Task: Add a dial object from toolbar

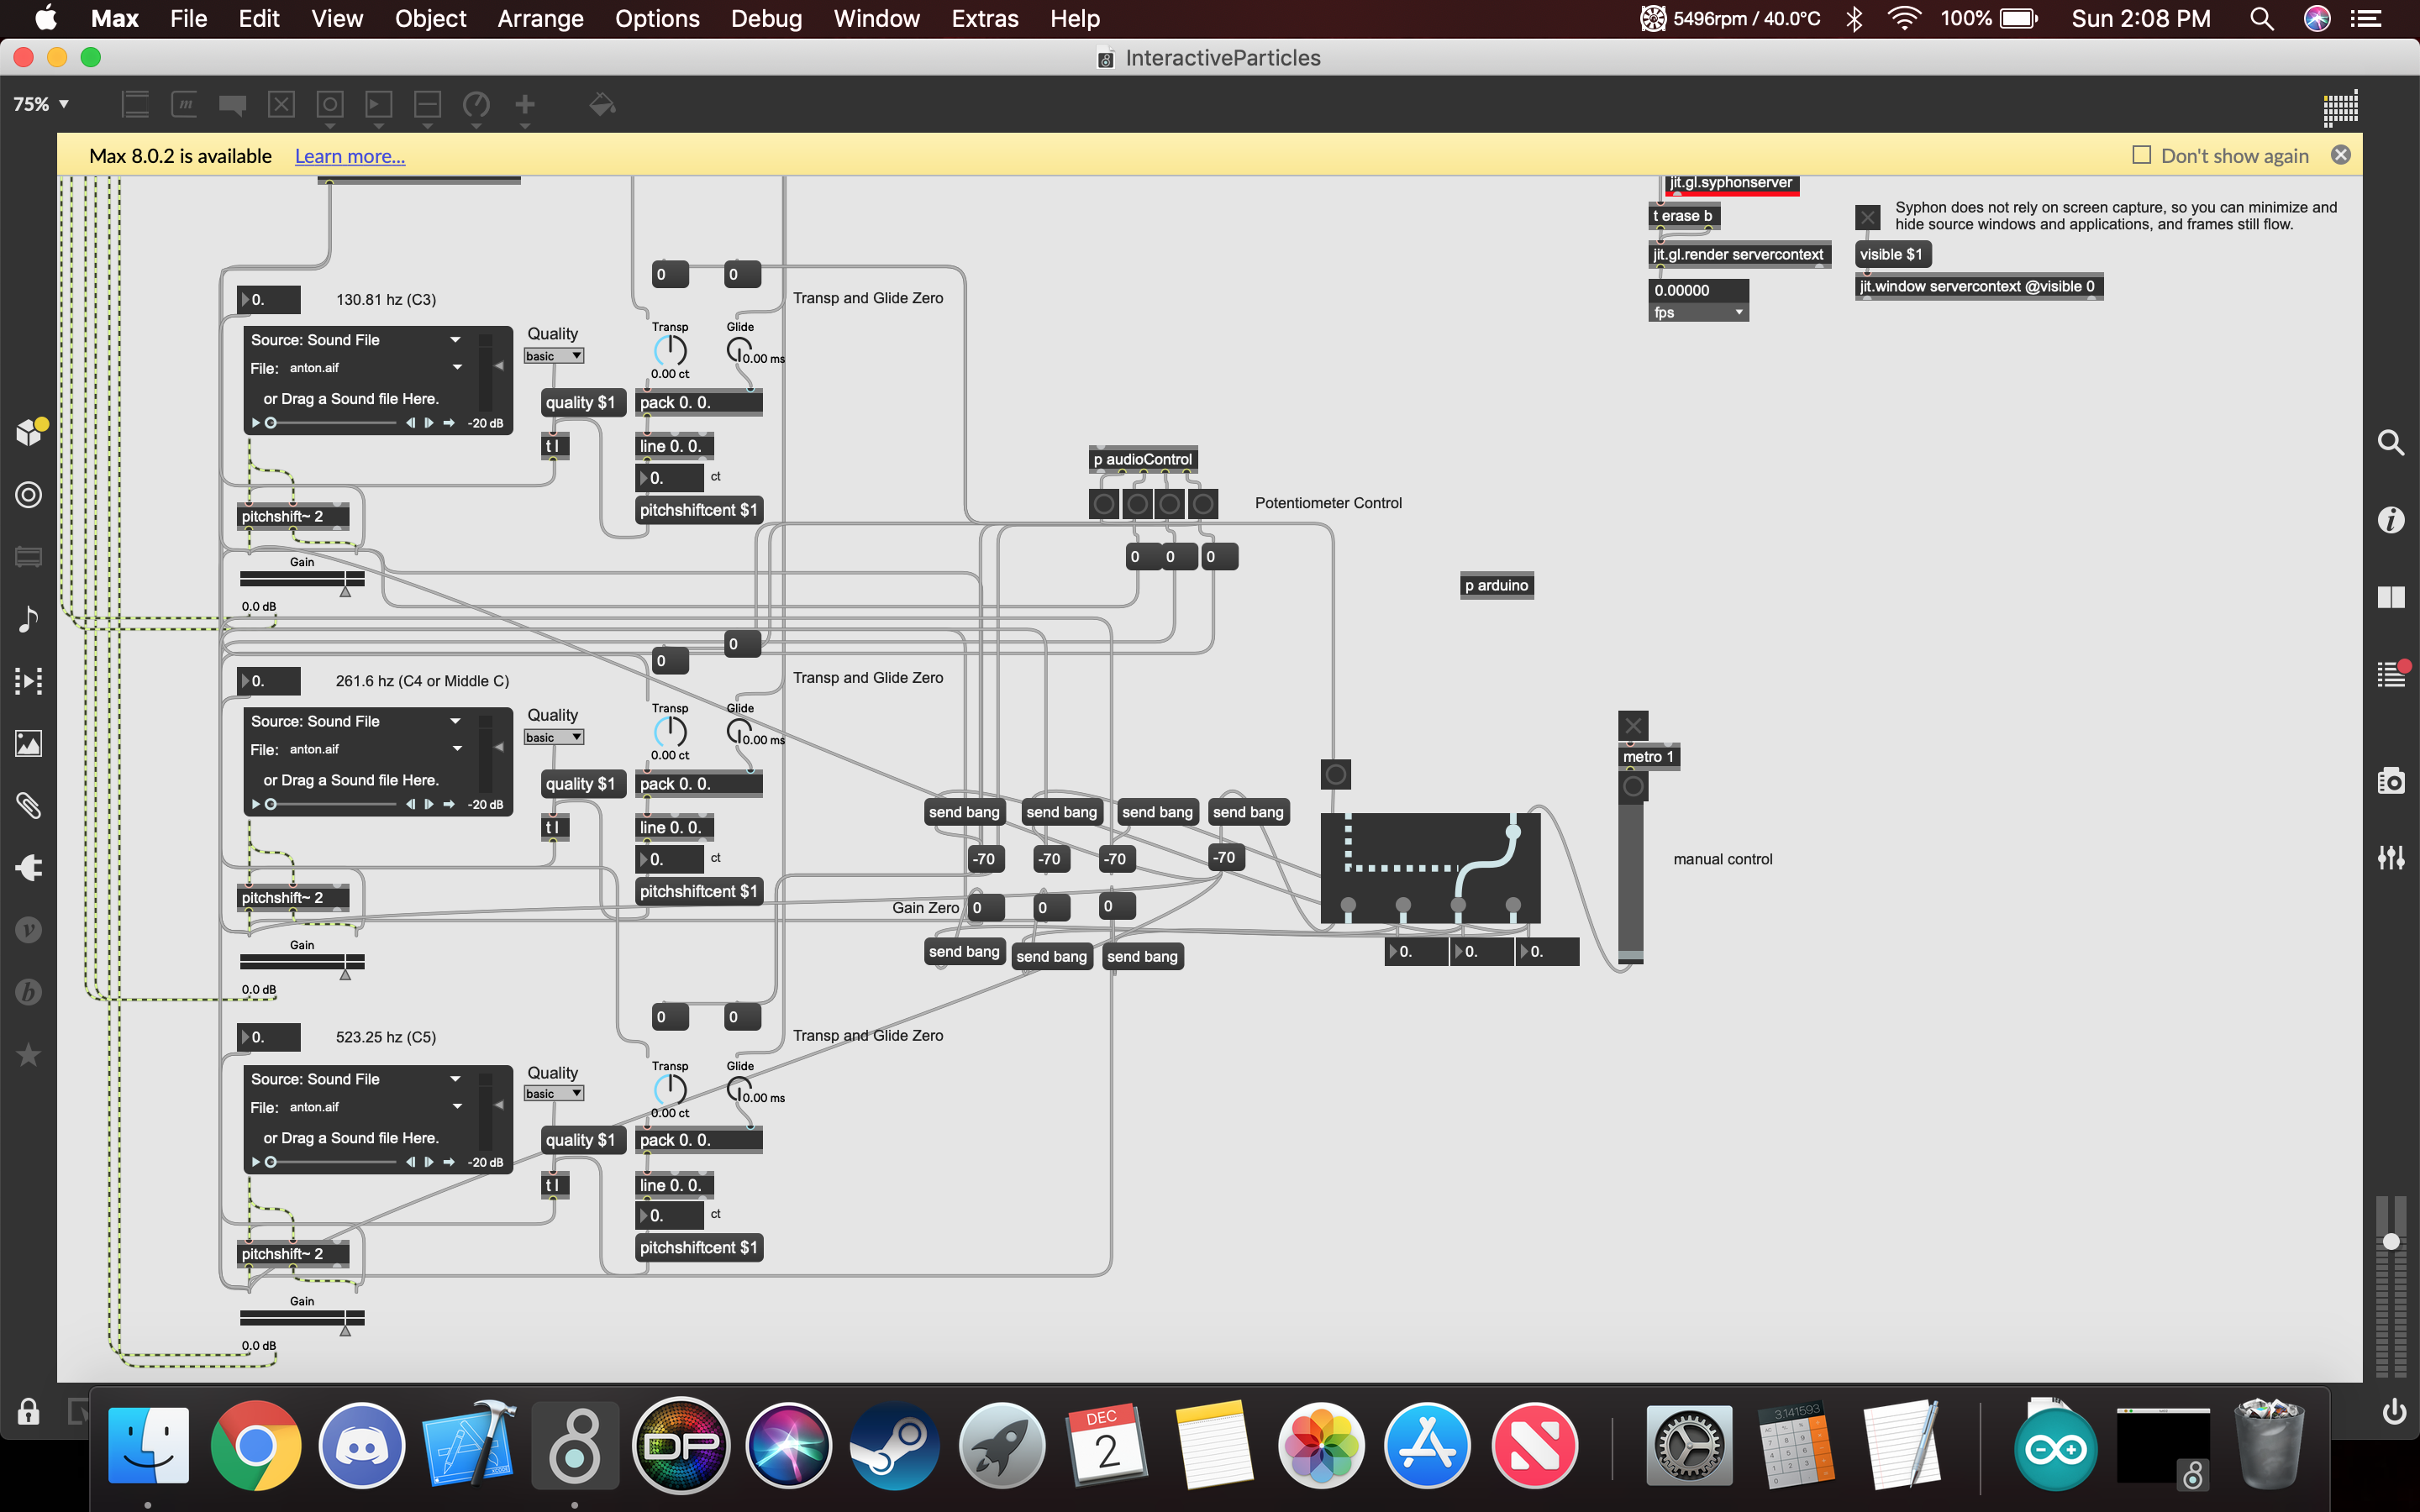Action: [476, 104]
